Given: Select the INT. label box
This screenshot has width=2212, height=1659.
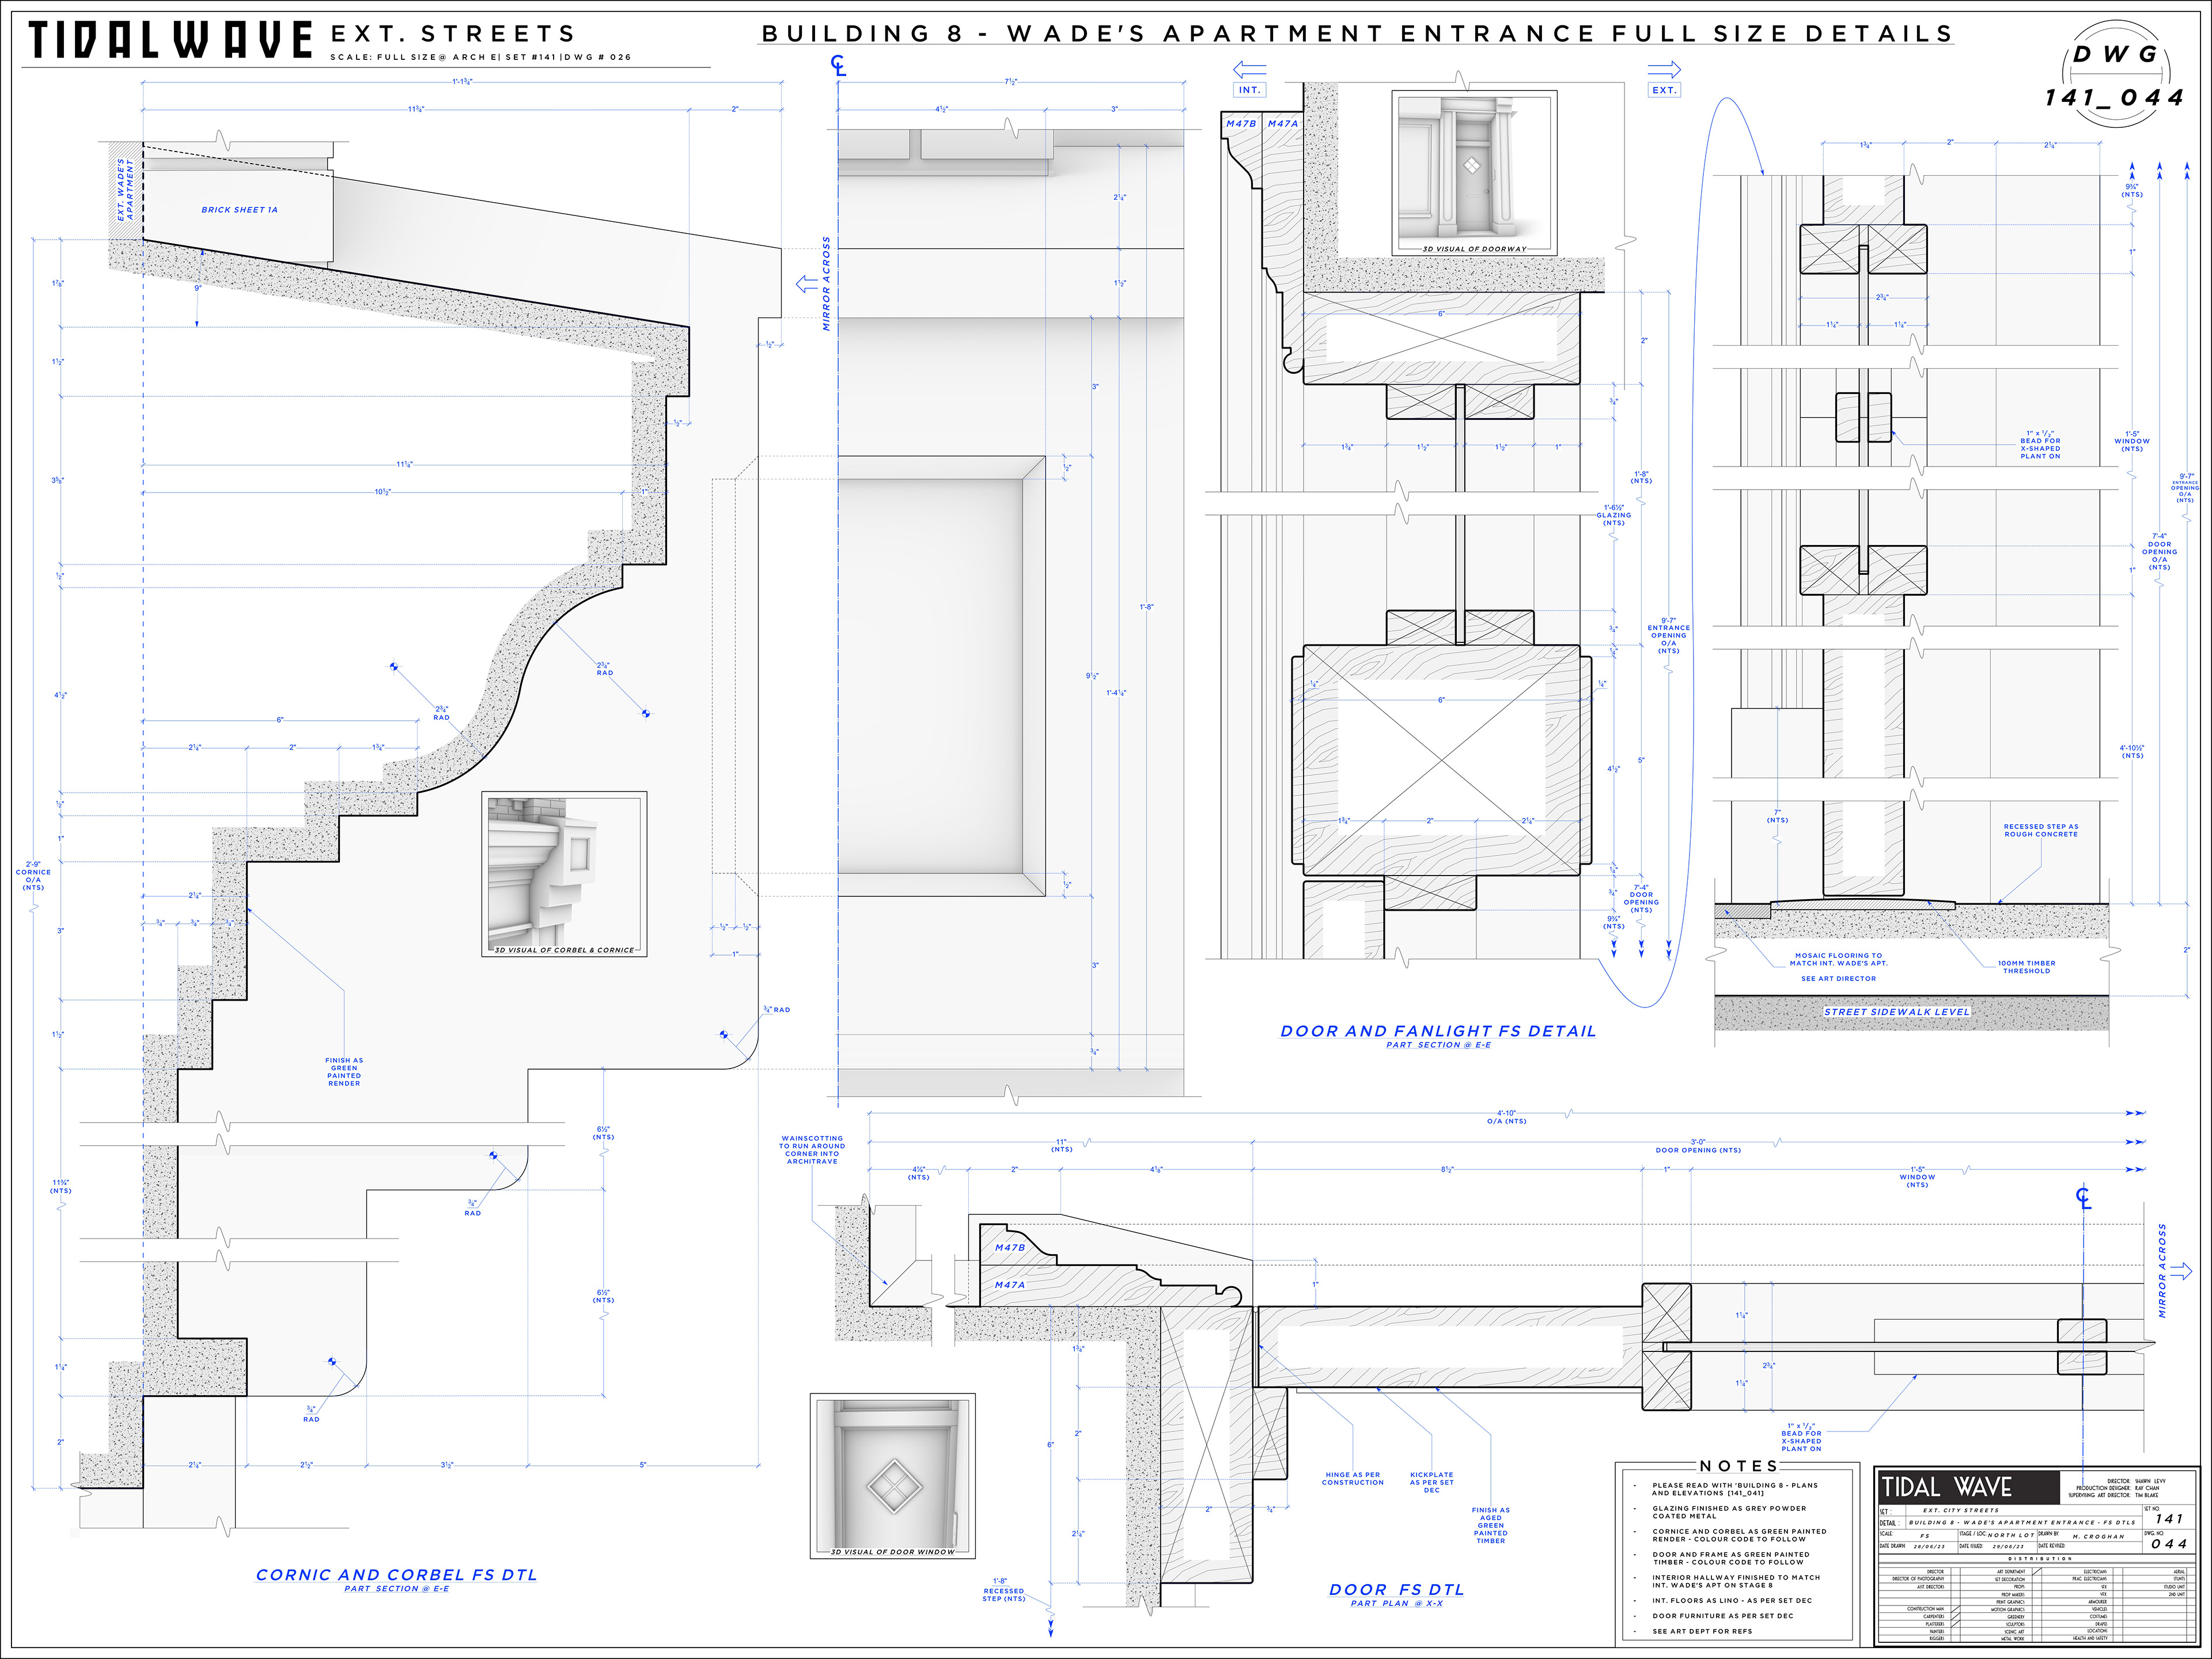Looking at the screenshot, I should point(1250,90).
